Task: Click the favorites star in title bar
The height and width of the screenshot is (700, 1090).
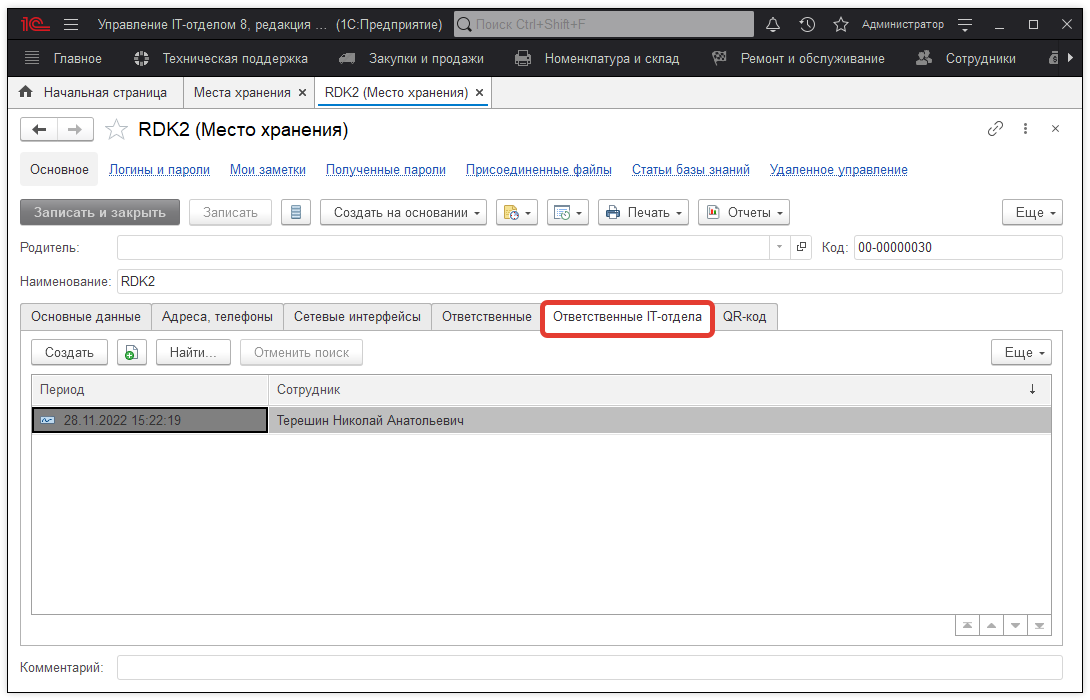Action: (840, 24)
